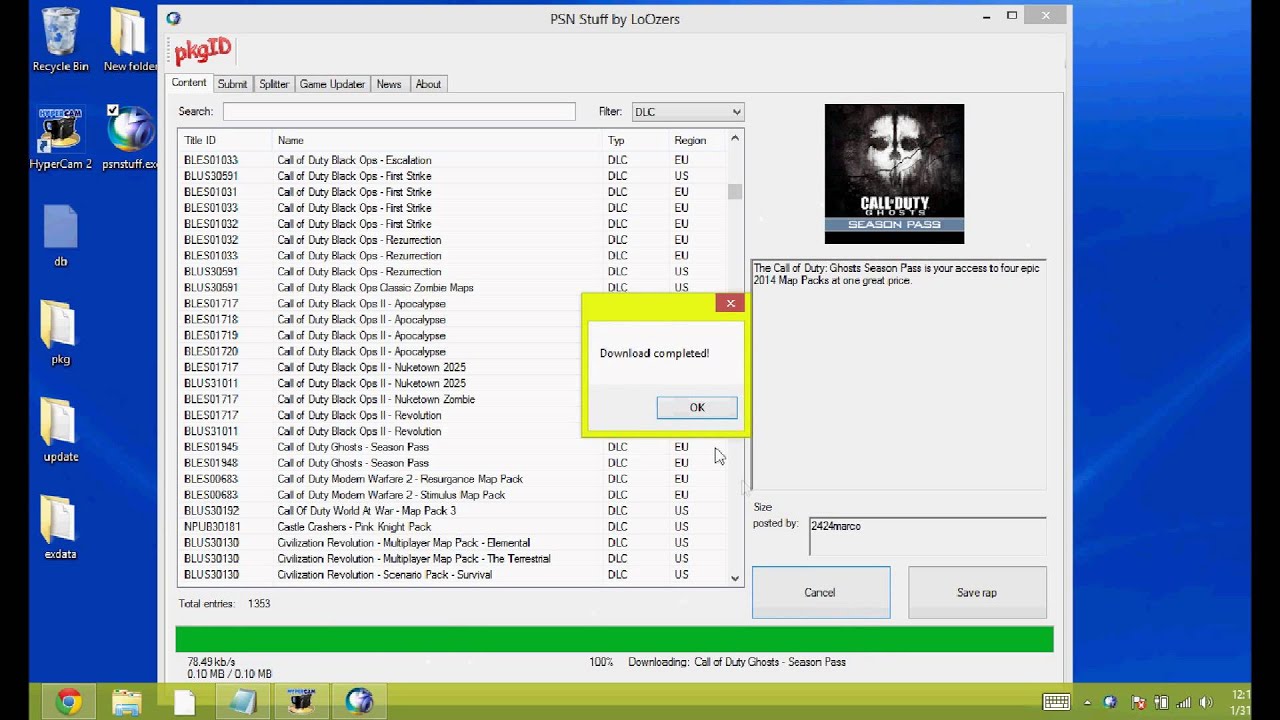Screen dimensions: 1280x720
Task: Launch Chrome from the taskbar
Action: coord(69,702)
